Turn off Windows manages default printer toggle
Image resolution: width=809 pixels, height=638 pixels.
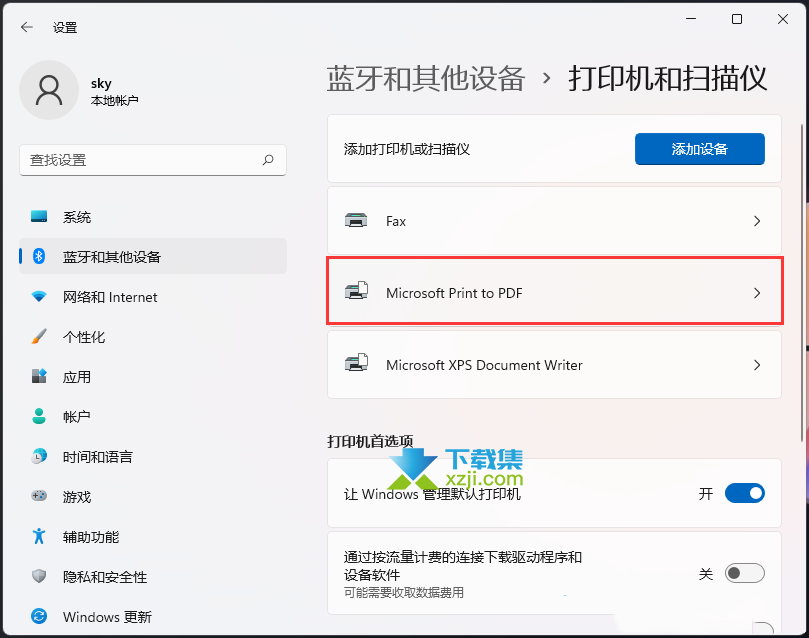point(745,493)
